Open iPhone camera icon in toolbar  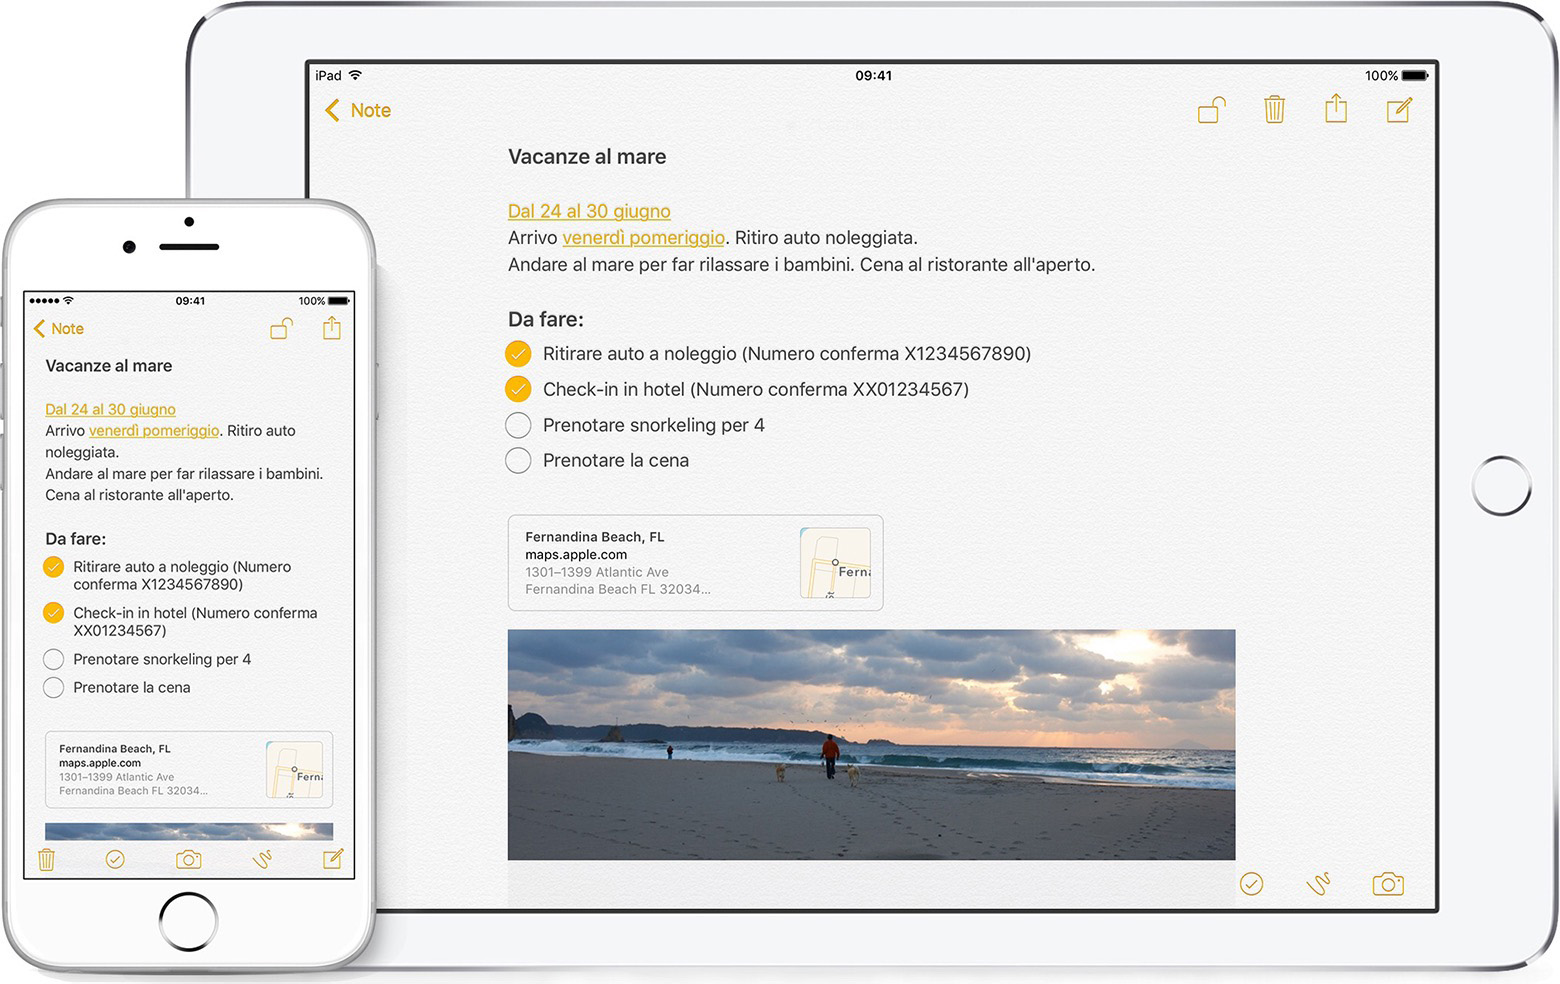(188, 859)
